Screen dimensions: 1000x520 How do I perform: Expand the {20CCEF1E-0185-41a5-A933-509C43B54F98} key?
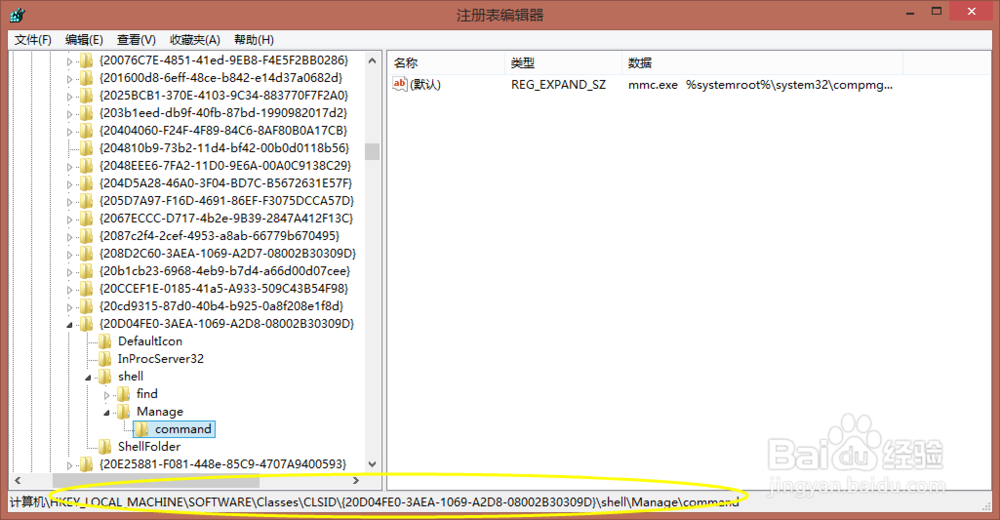(x=70, y=289)
